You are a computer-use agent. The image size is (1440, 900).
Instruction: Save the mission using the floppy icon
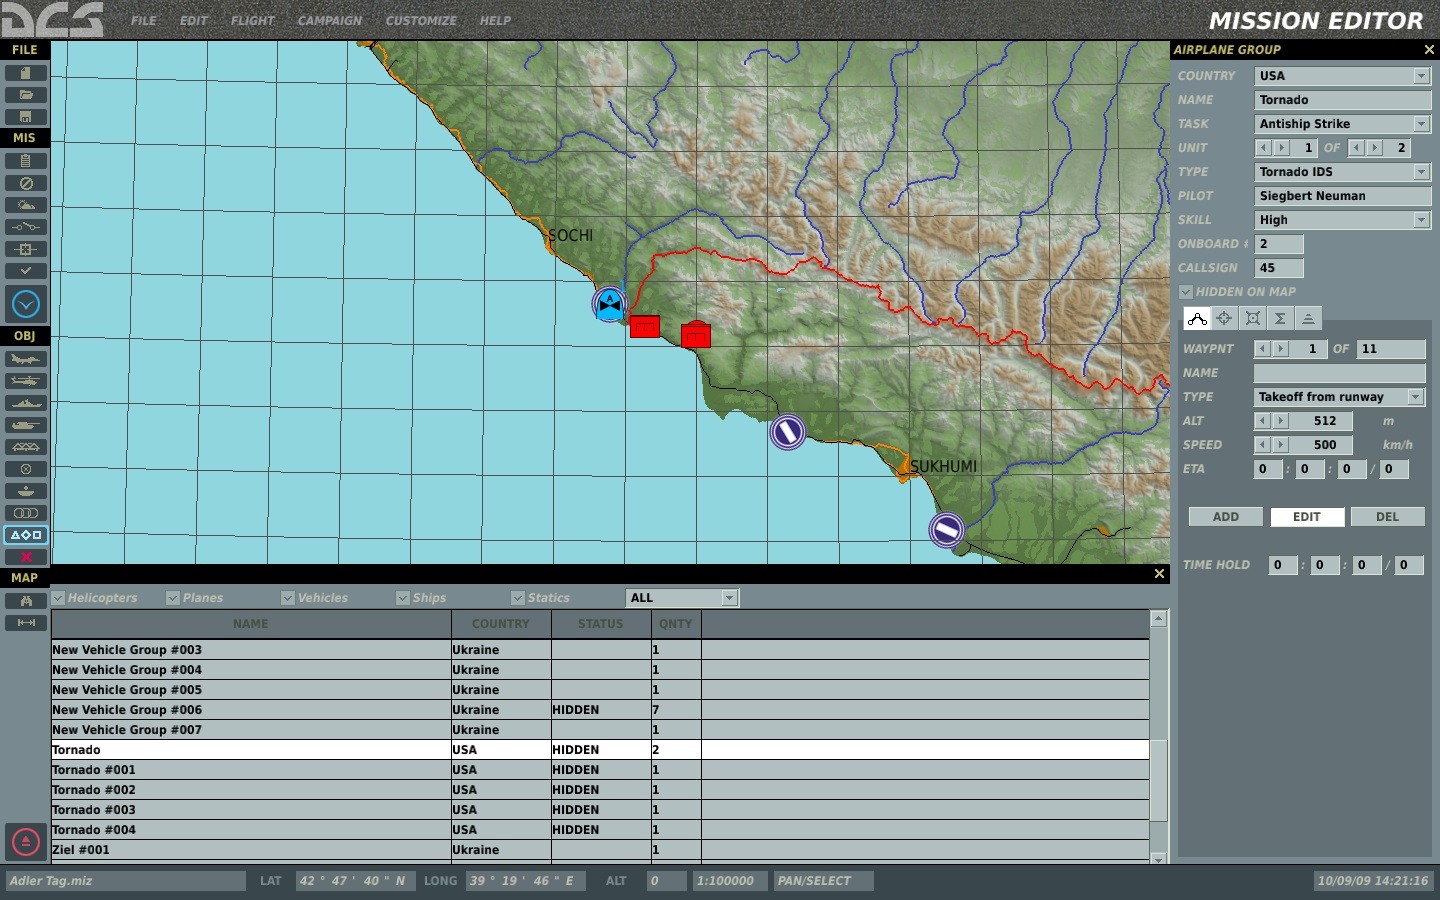(x=26, y=117)
